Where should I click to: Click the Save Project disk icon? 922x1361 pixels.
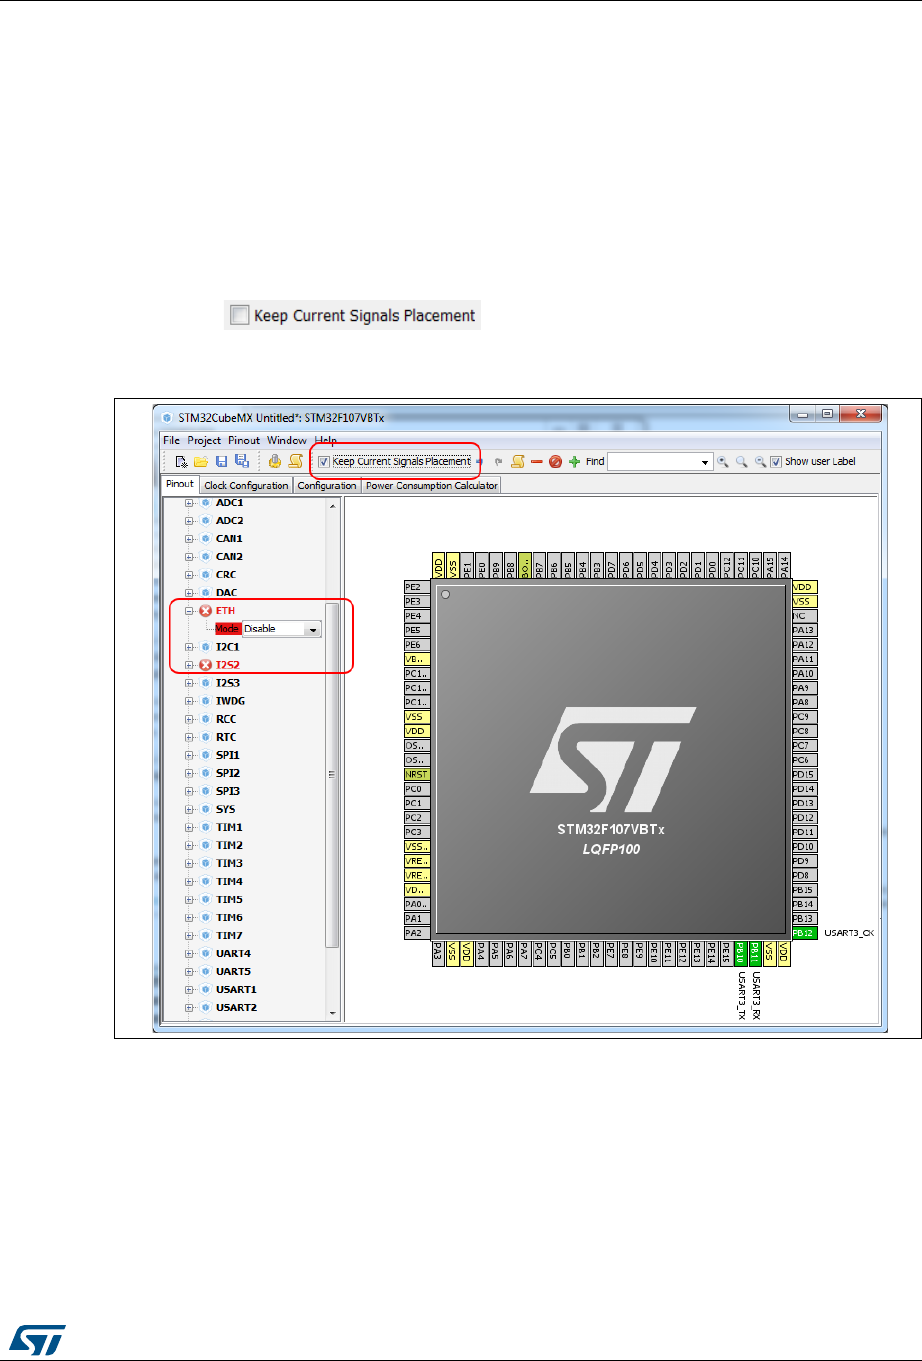click(x=221, y=462)
